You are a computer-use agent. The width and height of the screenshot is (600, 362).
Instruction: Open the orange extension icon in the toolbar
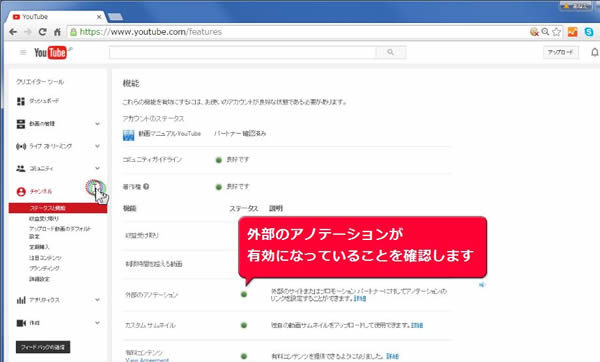(572, 32)
